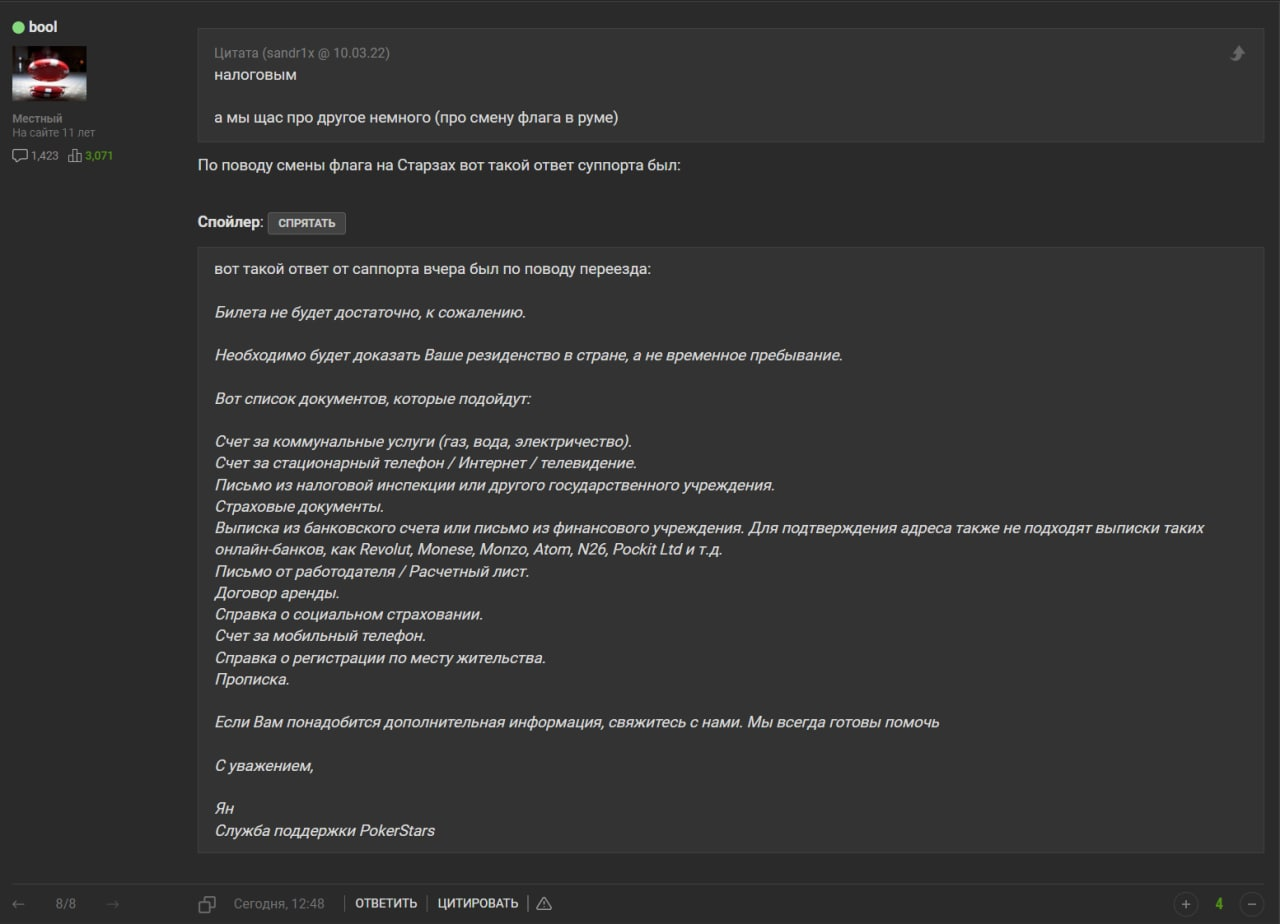Click the ЦИТИРОВАТЬ quote button
Image resolution: width=1280 pixels, height=924 pixels.
coord(478,903)
